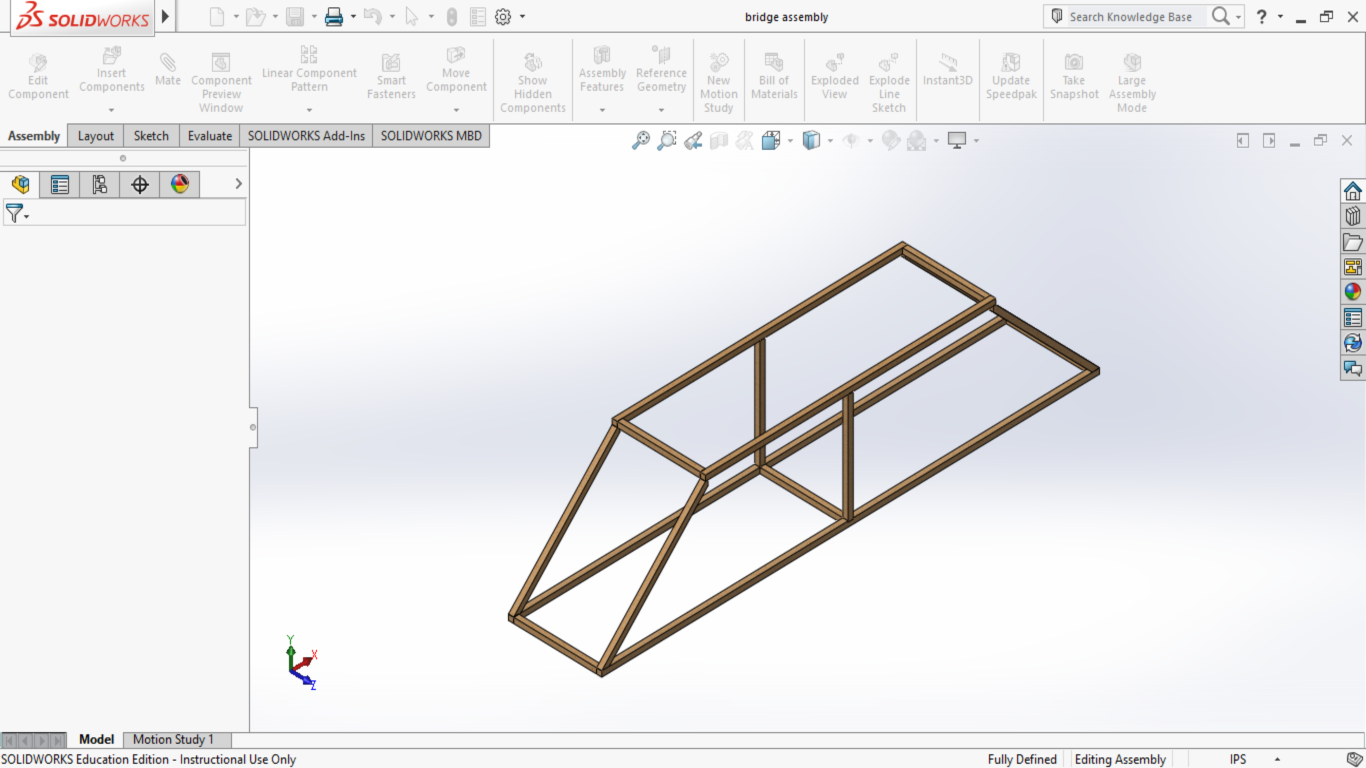Open the DimXpertManager crosshair tab
The width and height of the screenshot is (1366, 768).
coord(140,184)
